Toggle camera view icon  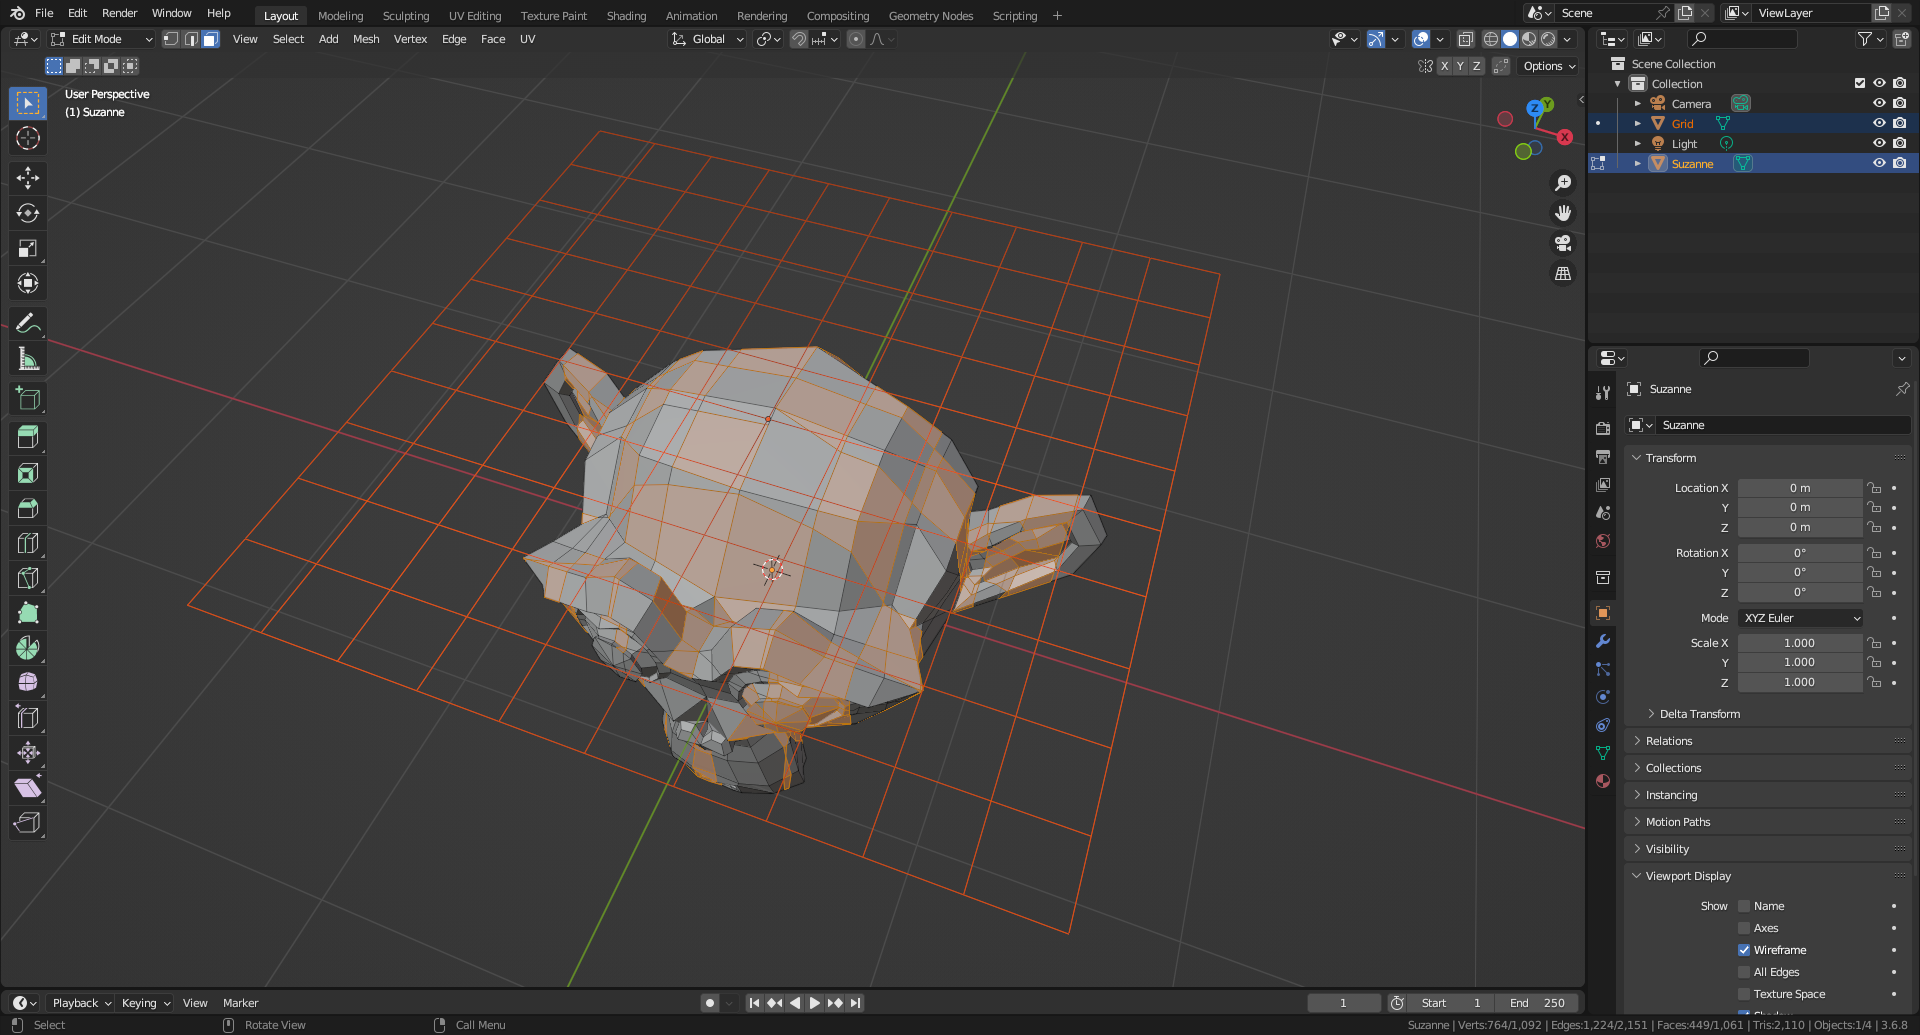pos(1563,243)
